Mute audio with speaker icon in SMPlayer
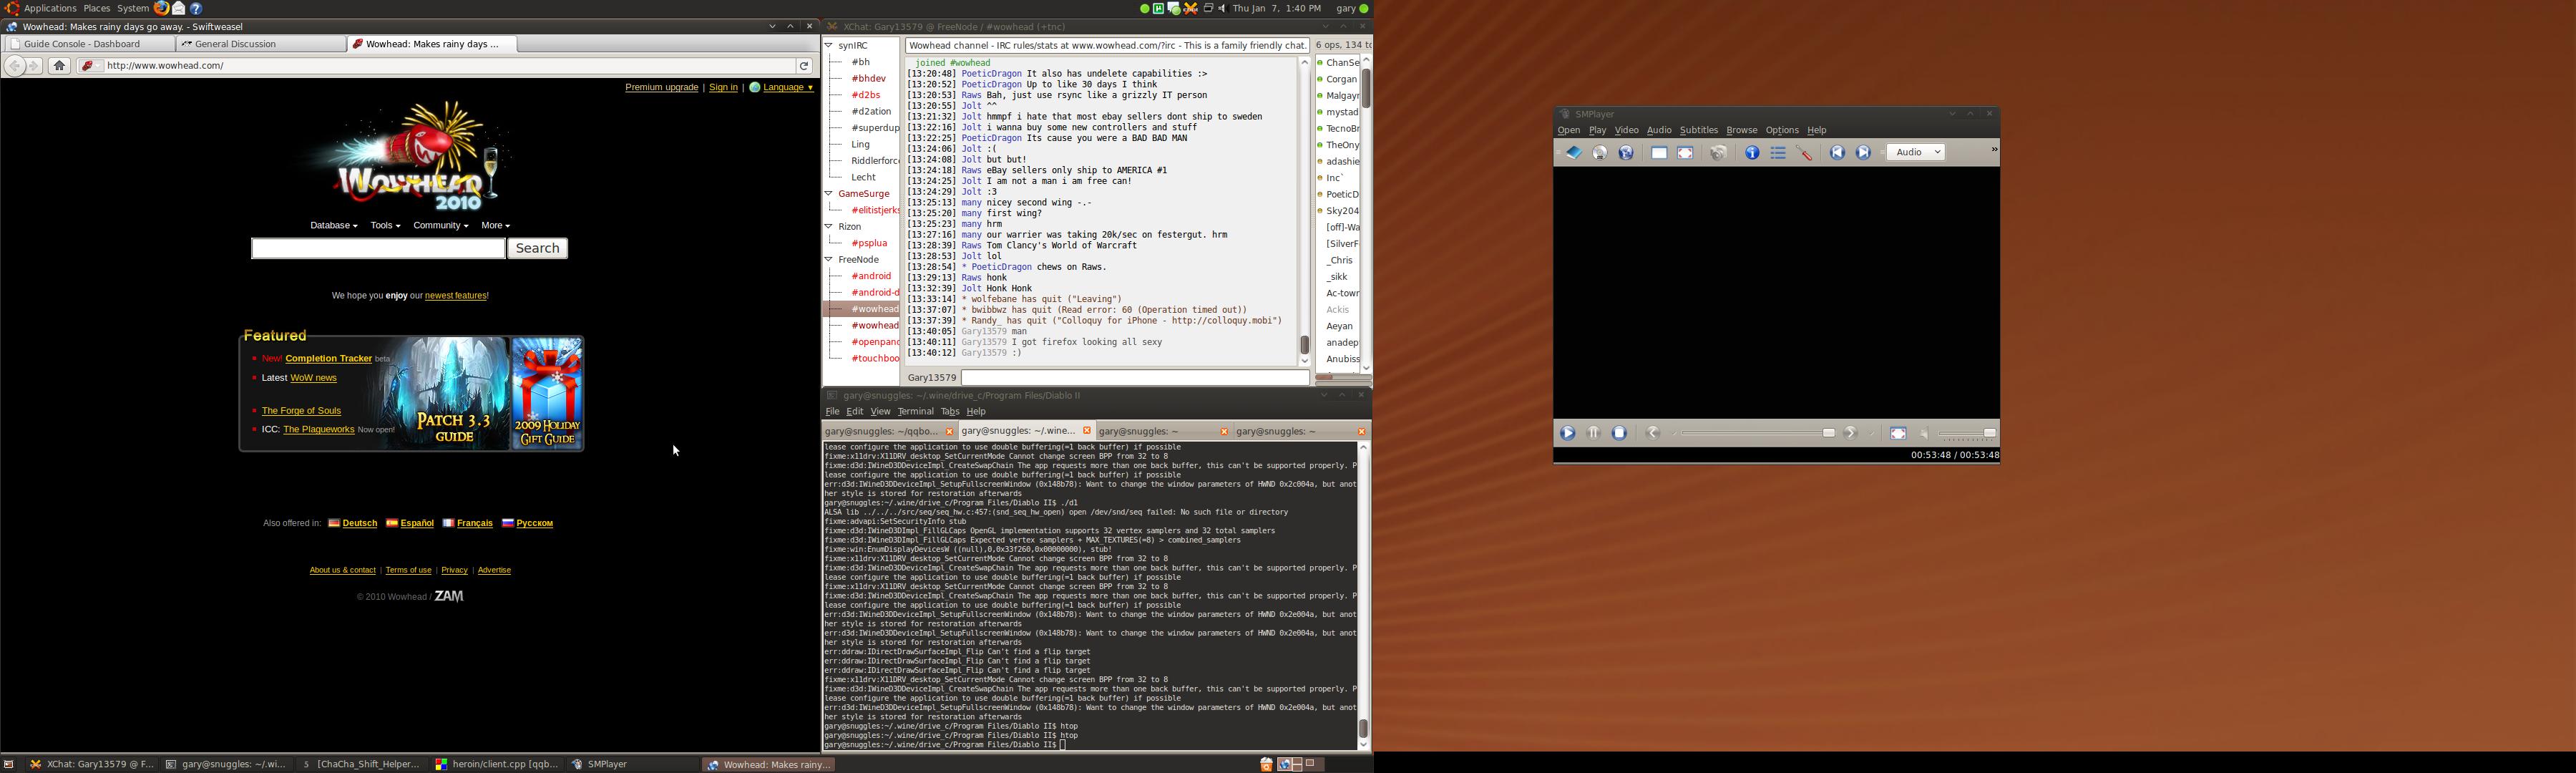The height and width of the screenshot is (773, 2576). 1925,433
